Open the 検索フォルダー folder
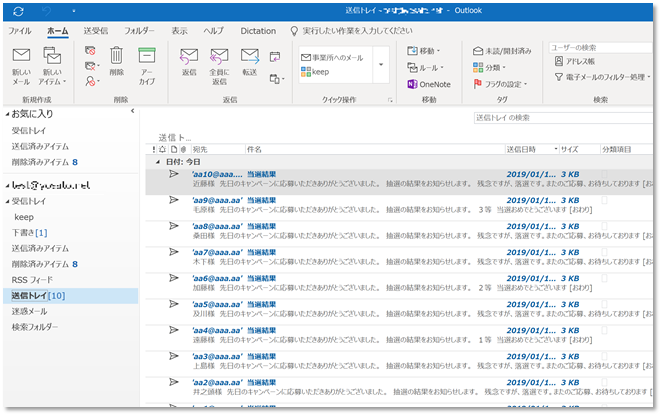The width and height of the screenshot is (662, 416). point(35,327)
